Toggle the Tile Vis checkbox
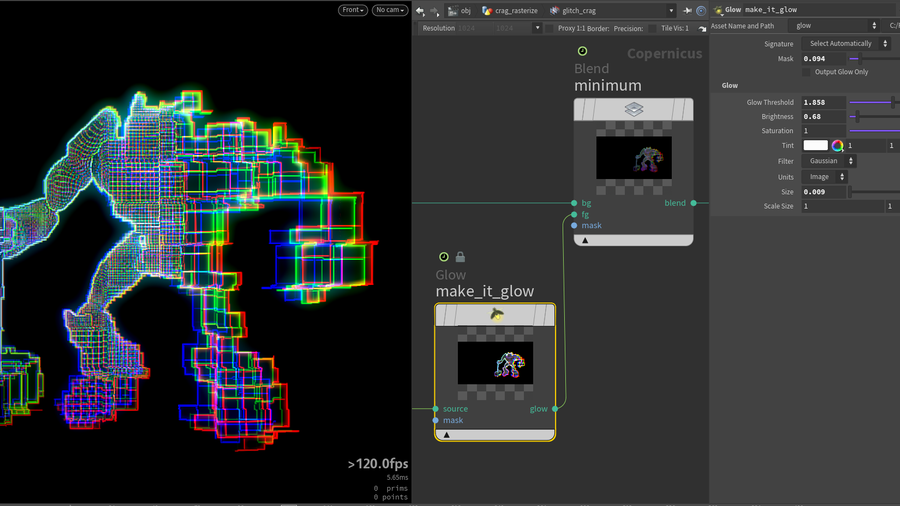Screen dimensions: 900x506 [653, 28]
